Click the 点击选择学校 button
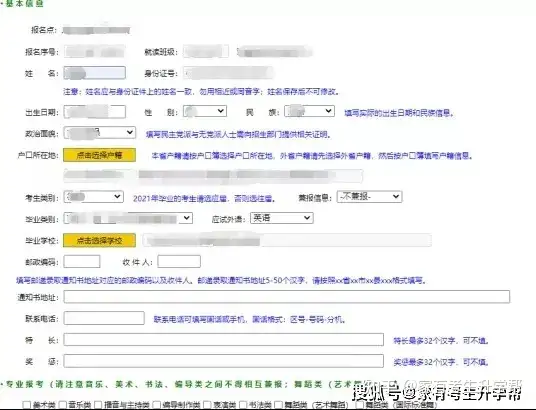 (x=99, y=240)
